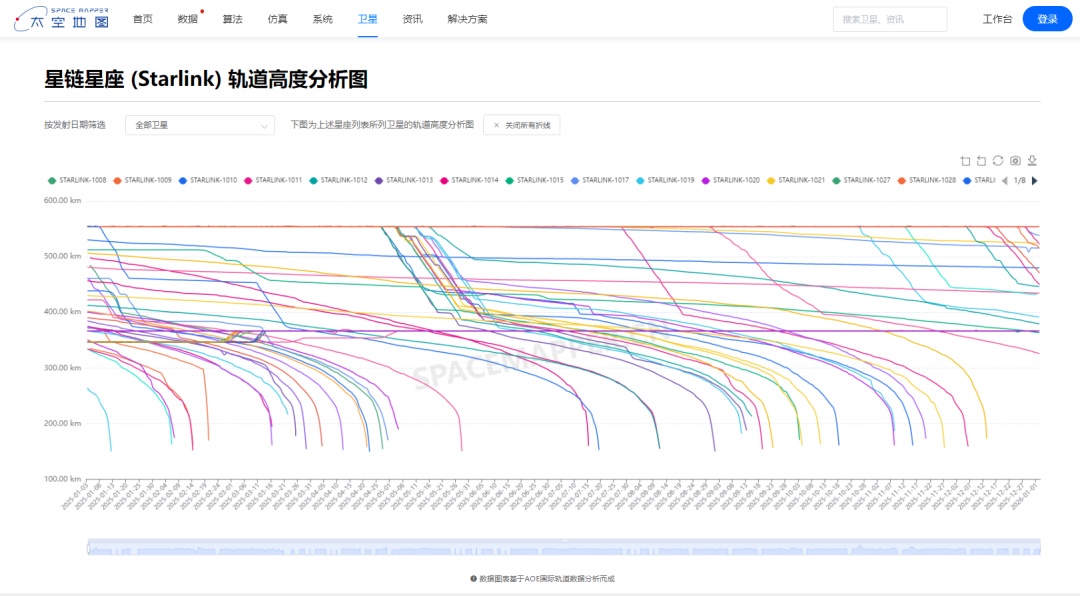Viewport: 1080px width, 596px height.
Task: Open the 解决方案 navigation menu
Action: click(468, 19)
